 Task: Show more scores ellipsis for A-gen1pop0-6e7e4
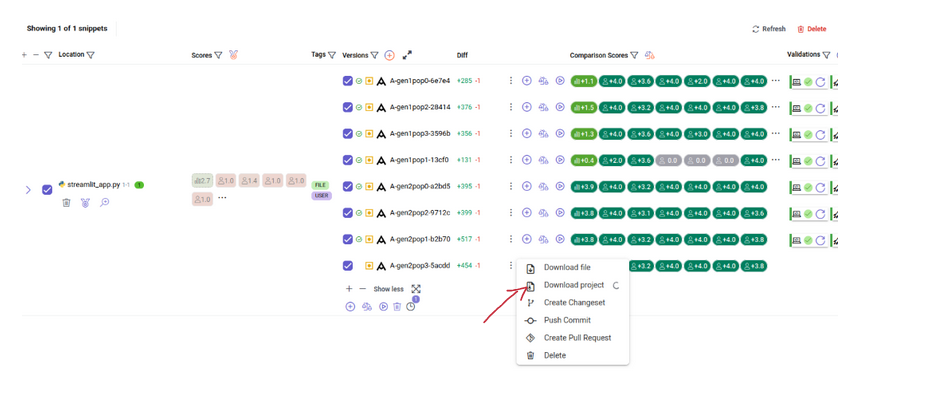tap(776, 81)
